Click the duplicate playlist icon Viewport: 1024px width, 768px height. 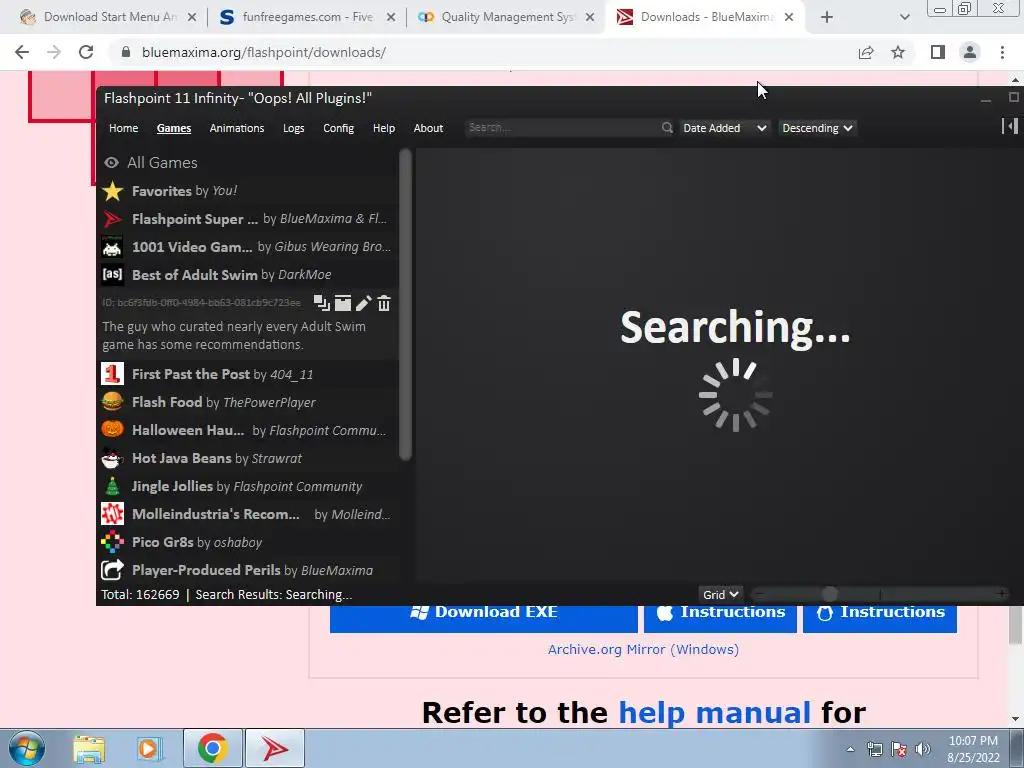[321, 303]
